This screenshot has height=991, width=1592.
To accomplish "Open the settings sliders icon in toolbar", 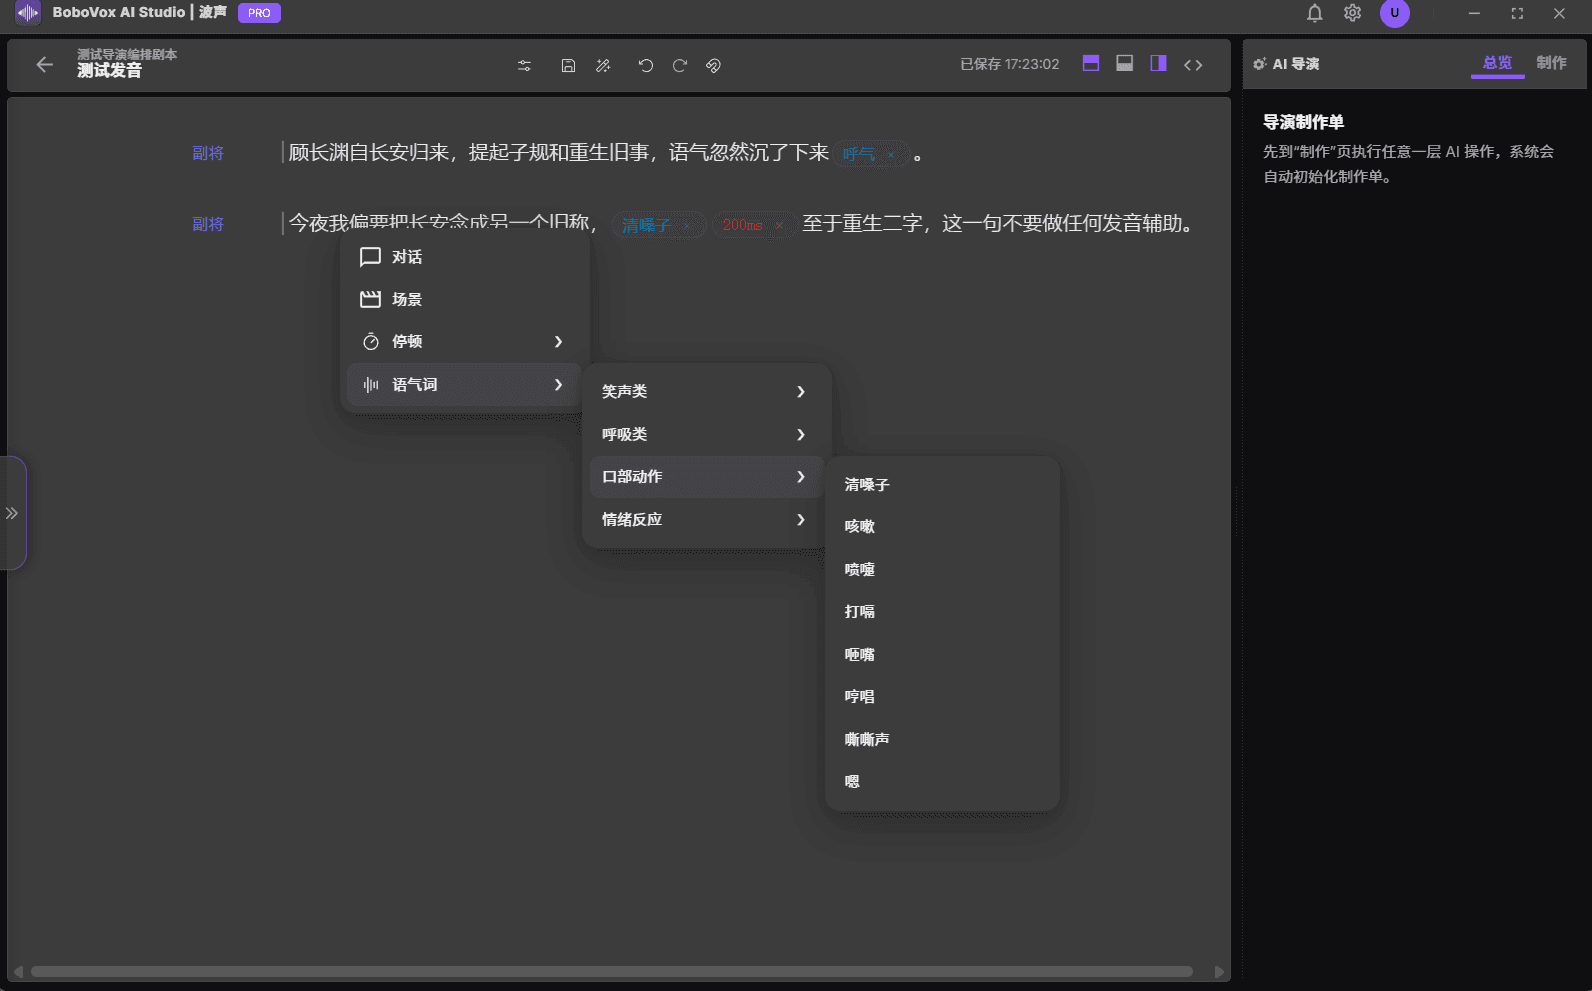I will 524,66.
